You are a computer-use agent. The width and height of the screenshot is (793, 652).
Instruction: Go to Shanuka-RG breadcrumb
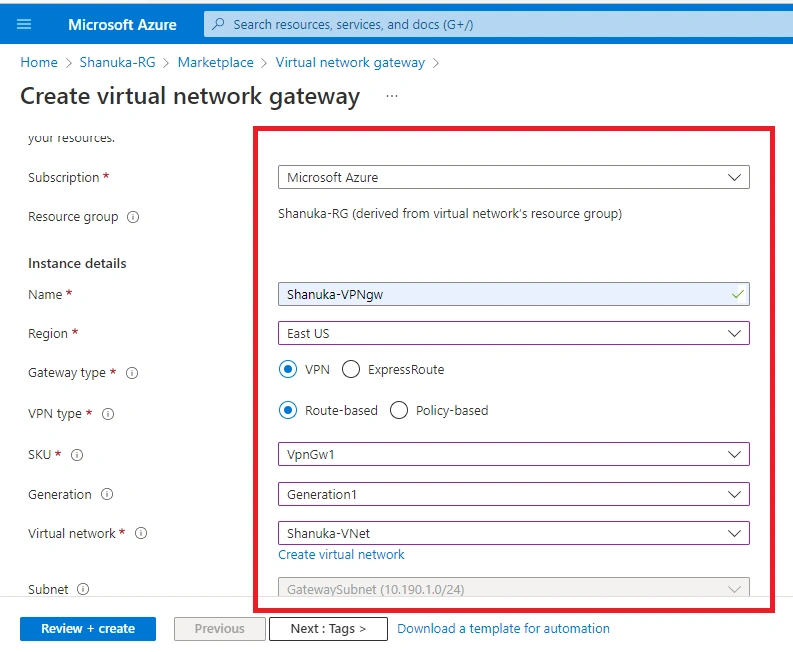pos(117,62)
